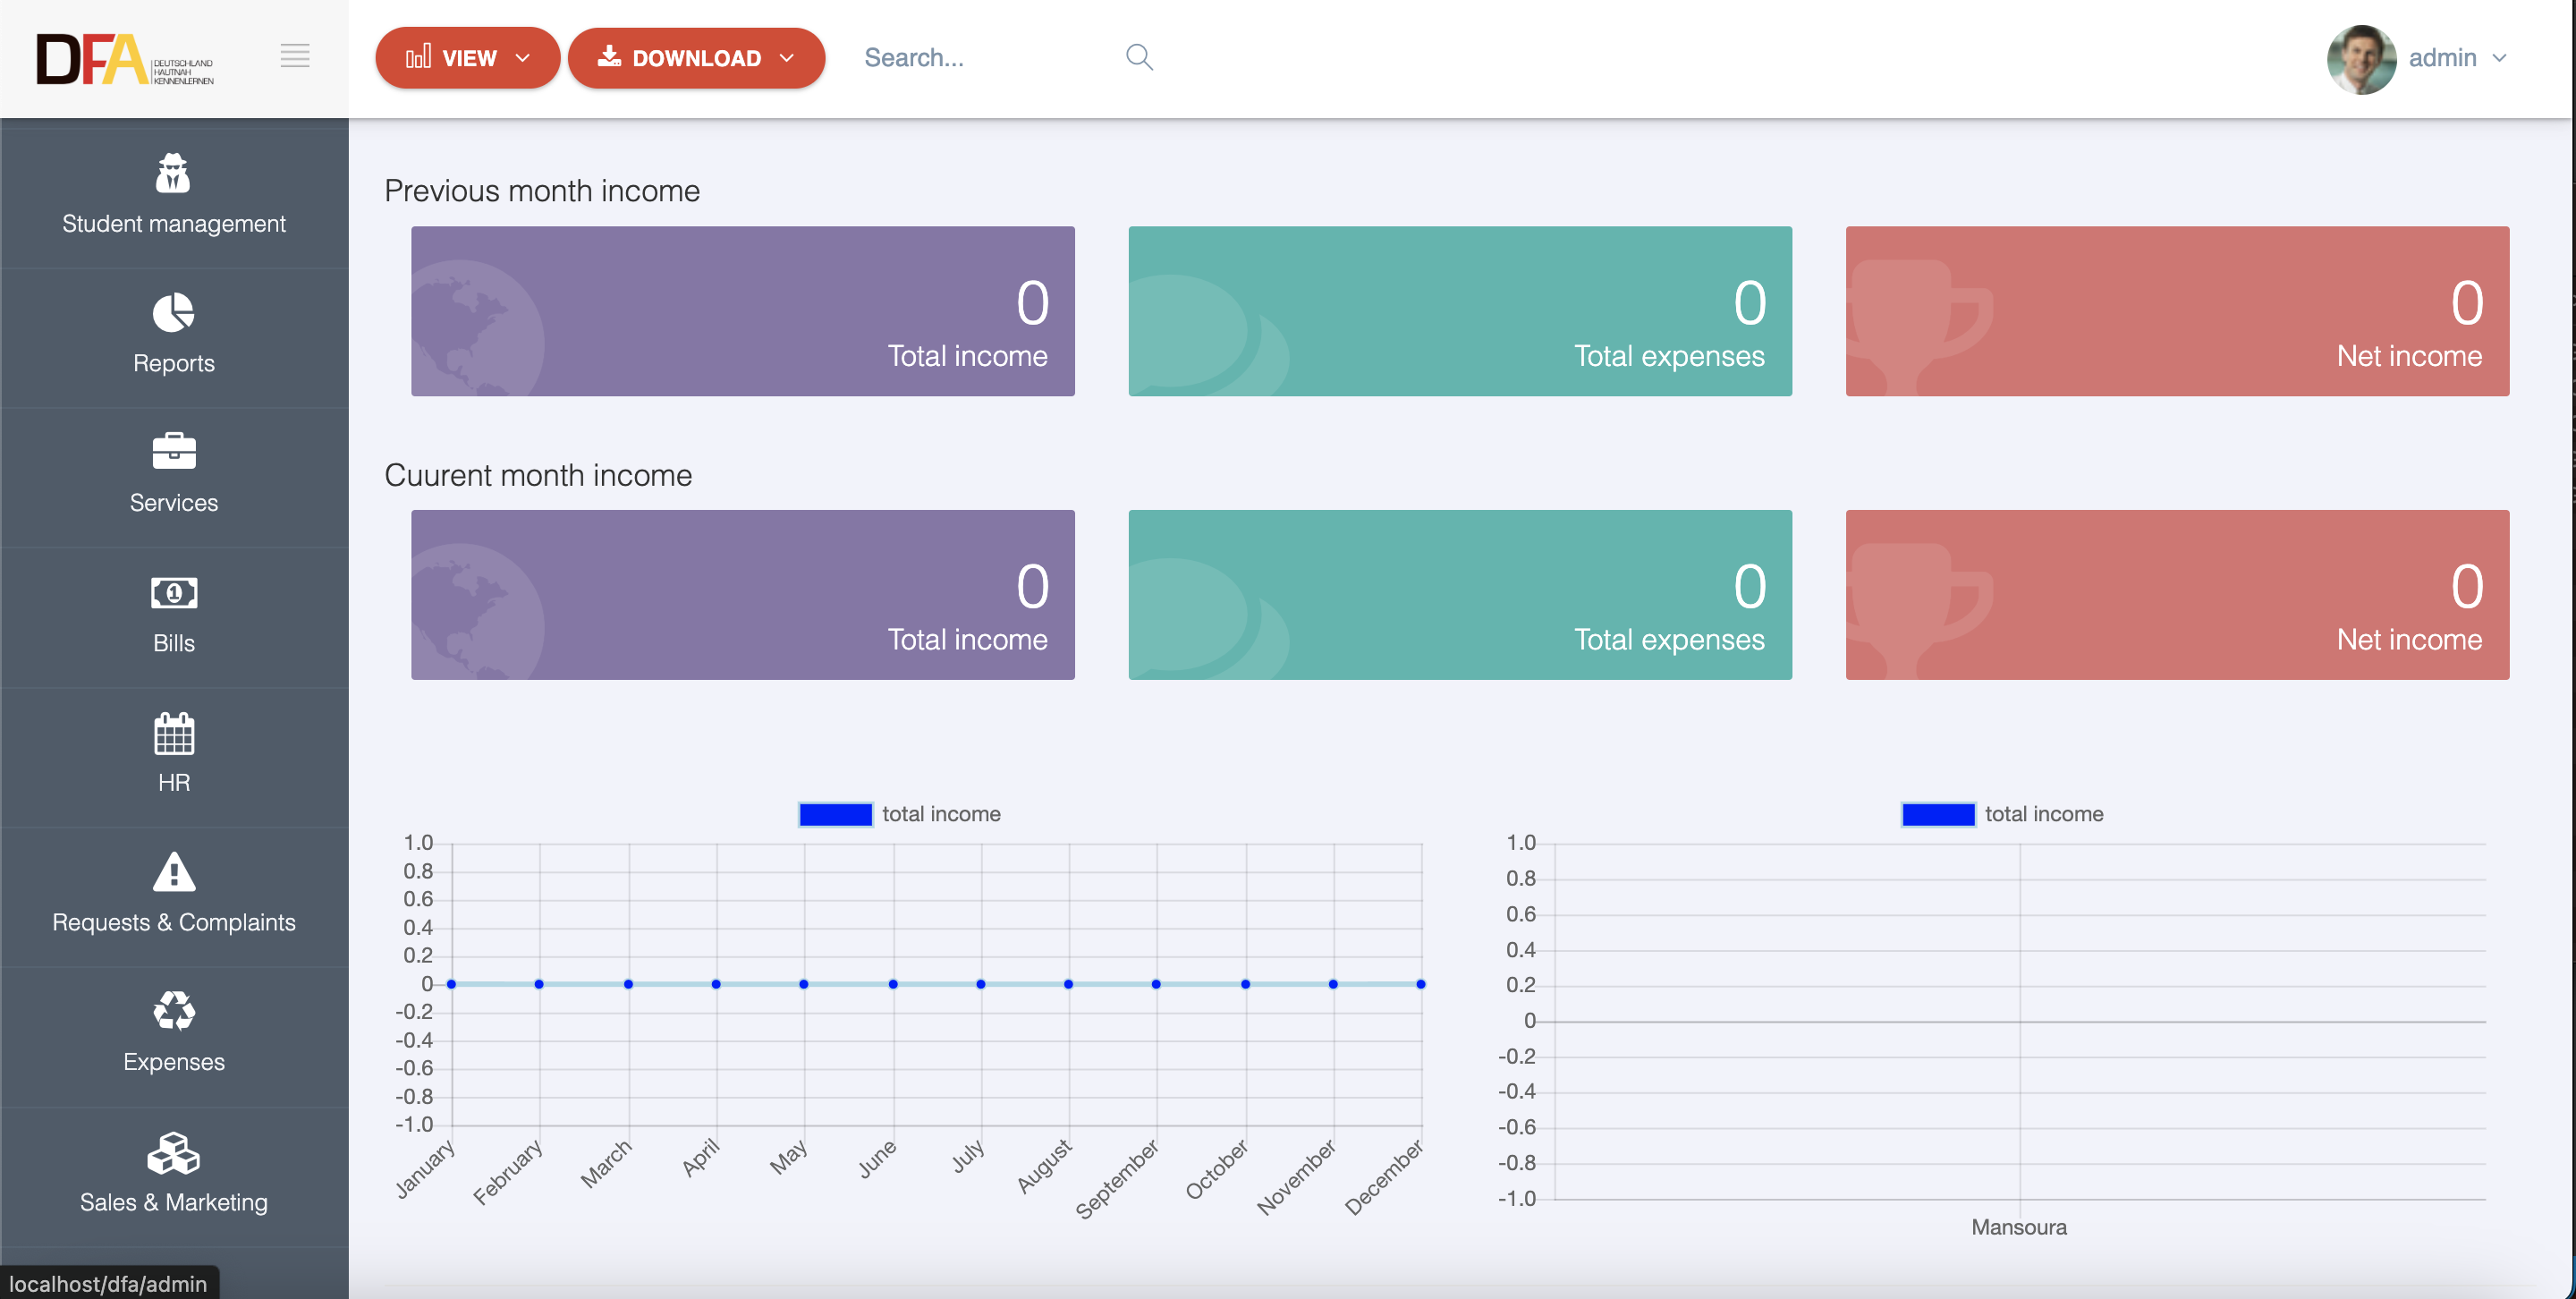2576x1299 pixels.
Task: Click the March data point on chart
Action: [x=628, y=984]
